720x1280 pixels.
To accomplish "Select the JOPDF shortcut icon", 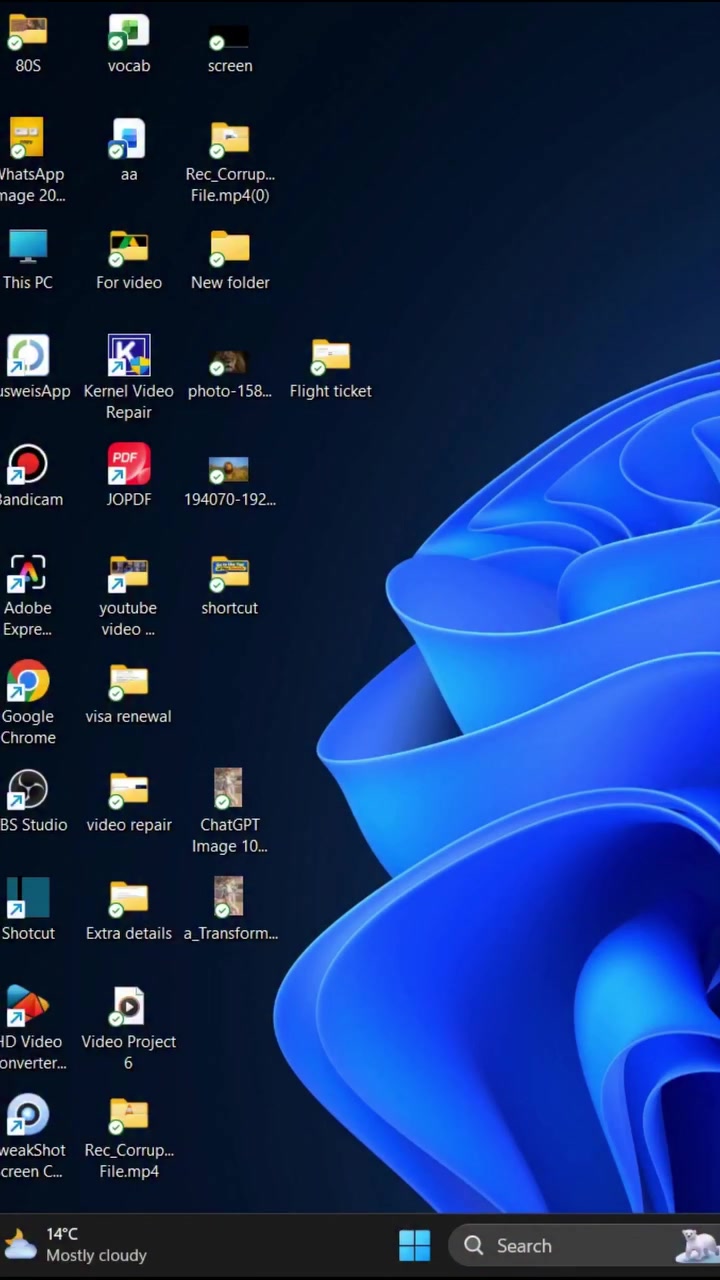I will [x=129, y=464].
